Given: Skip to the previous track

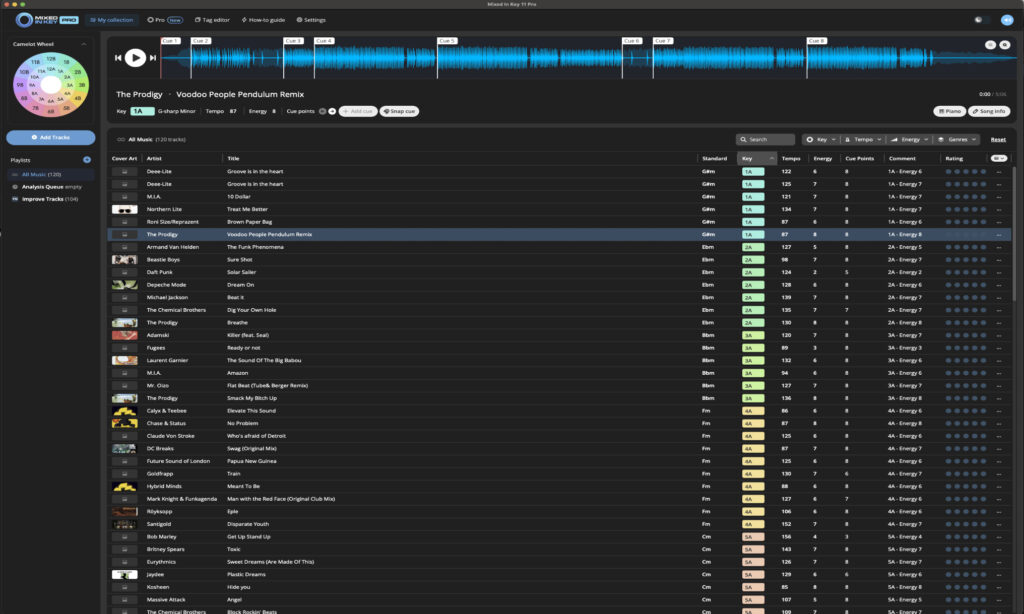Looking at the screenshot, I should [119, 56].
